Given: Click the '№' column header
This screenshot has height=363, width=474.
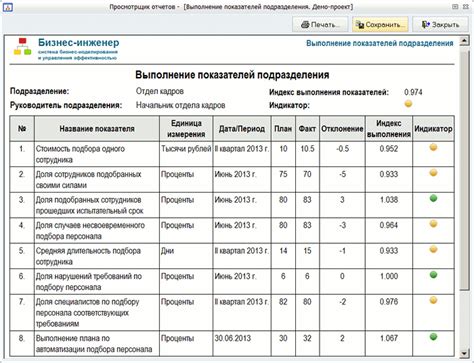Looking at the screenshot, I should click(22, 128).
